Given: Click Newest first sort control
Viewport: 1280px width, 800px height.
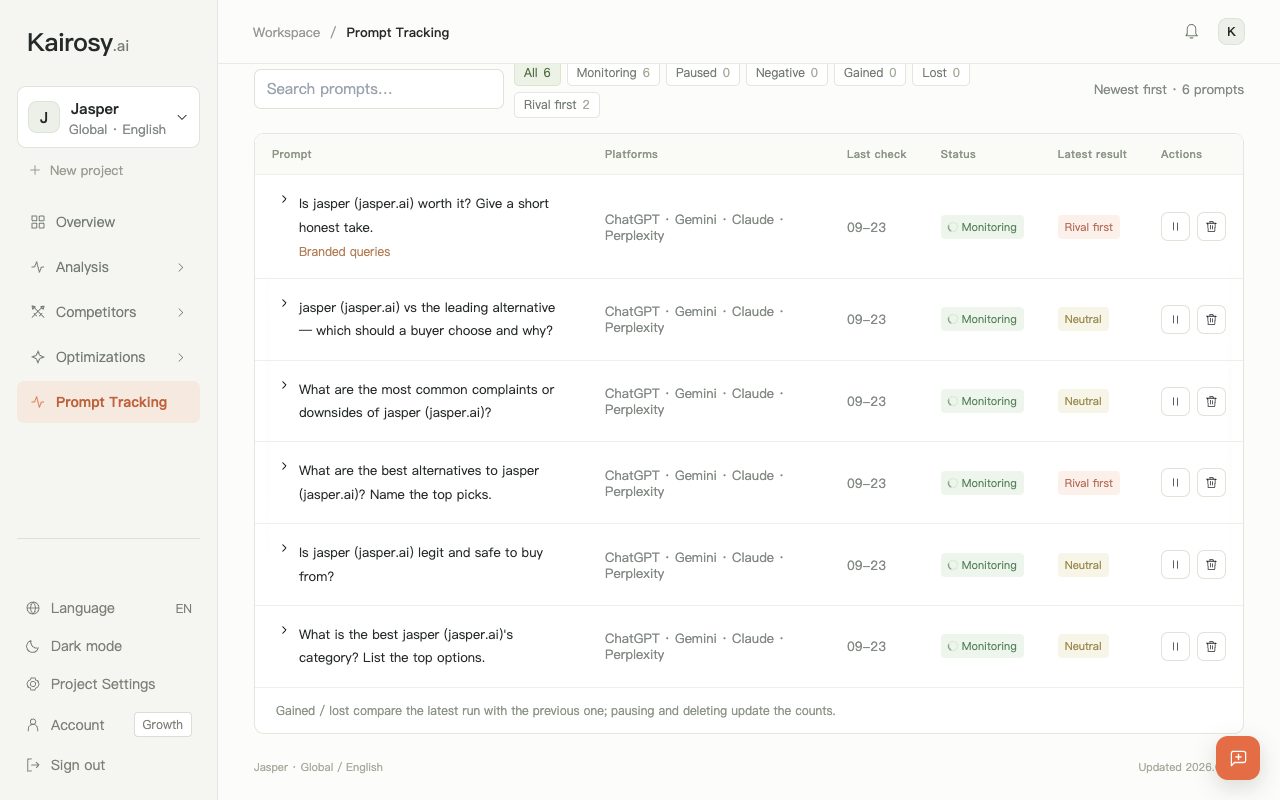Looking at the screenshot, I should (1130, 89).
